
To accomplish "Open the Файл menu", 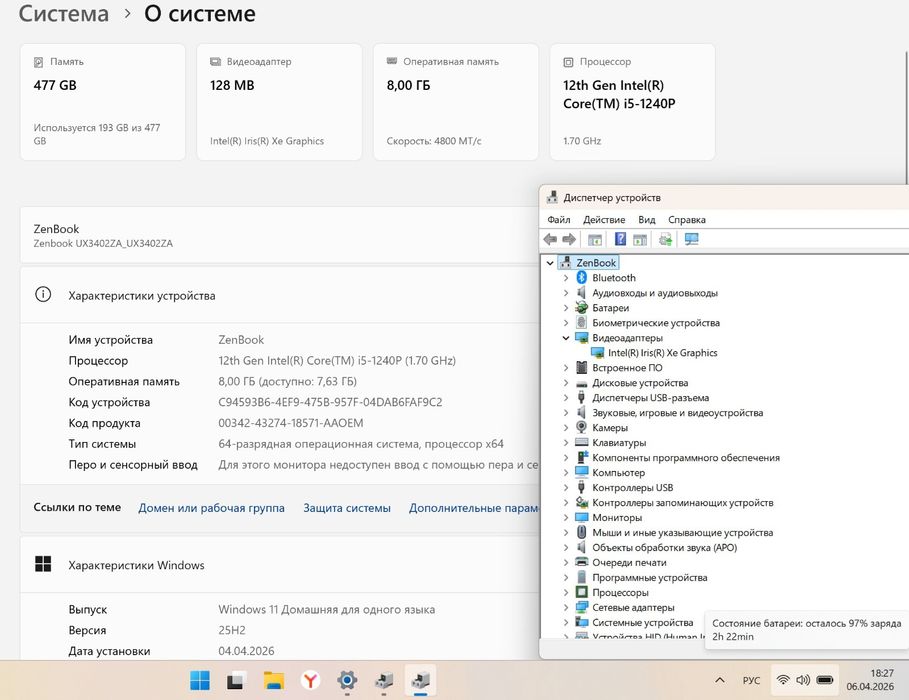I will [x=559, y=219].
